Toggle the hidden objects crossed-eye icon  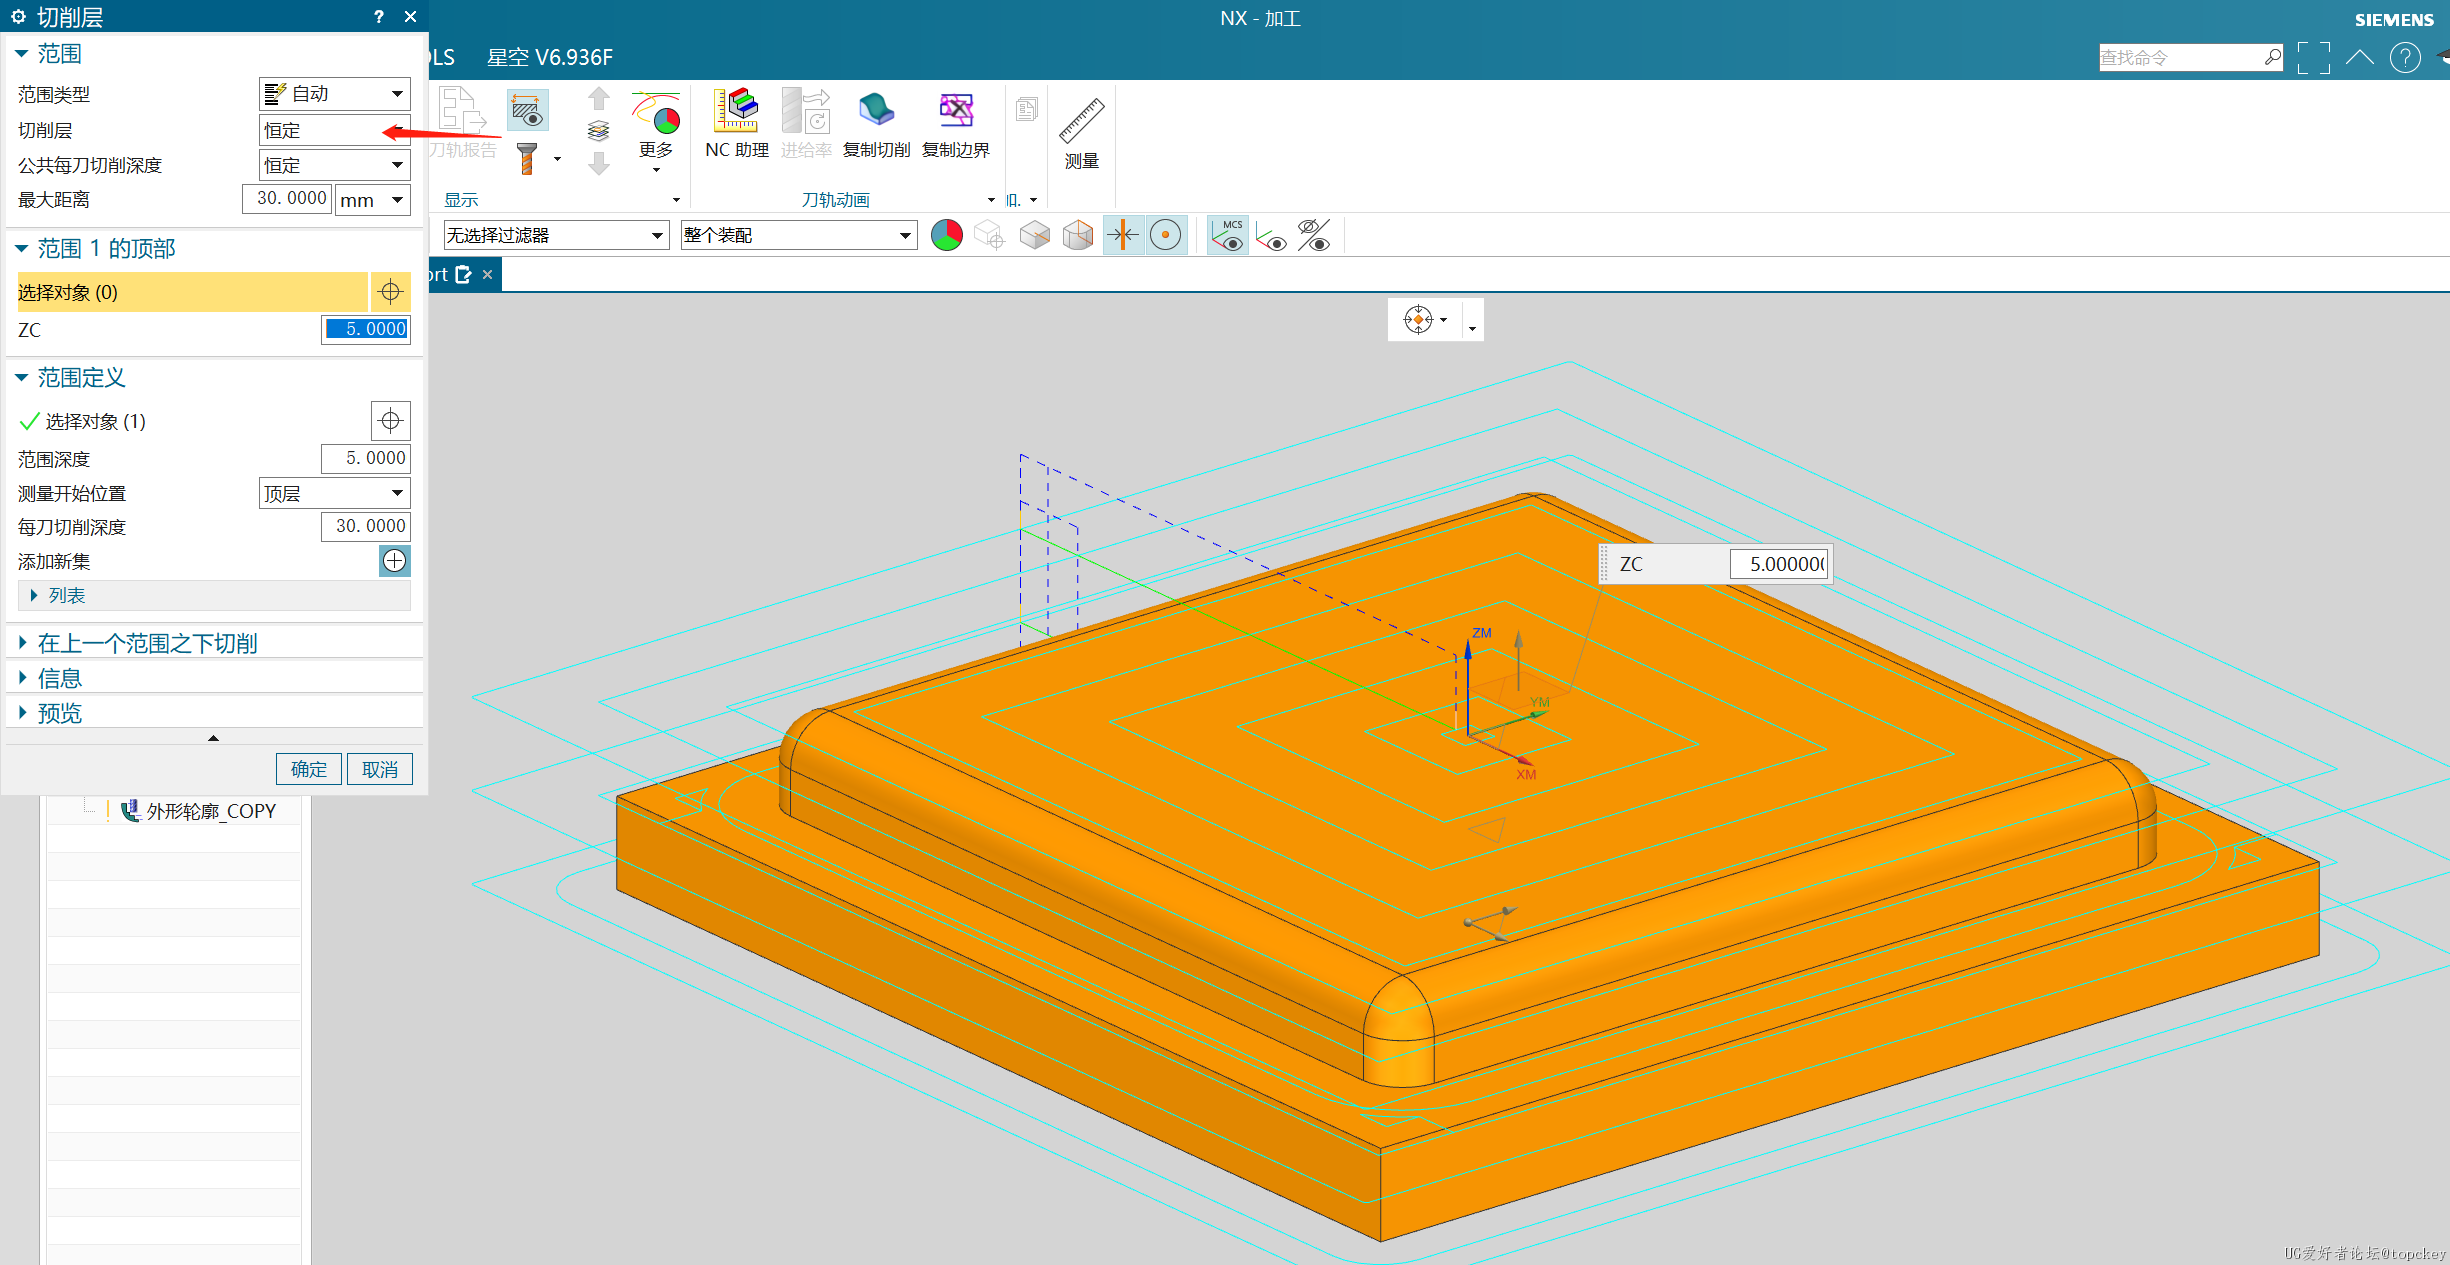tap(1314, 235)
